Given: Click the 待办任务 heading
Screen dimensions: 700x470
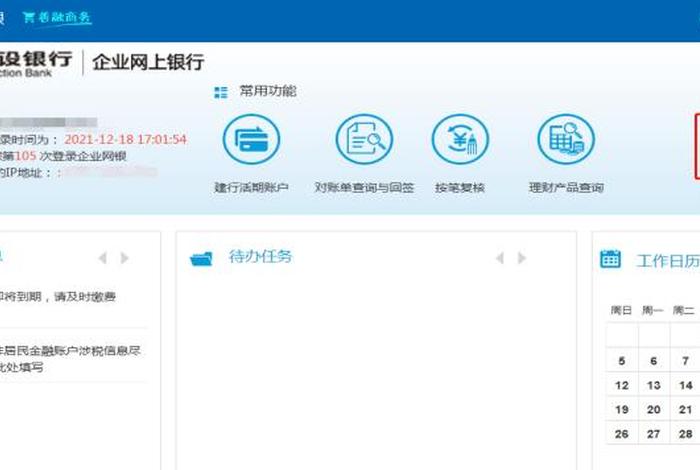Looking at the screenshot, I should click(x=260, y=257).
